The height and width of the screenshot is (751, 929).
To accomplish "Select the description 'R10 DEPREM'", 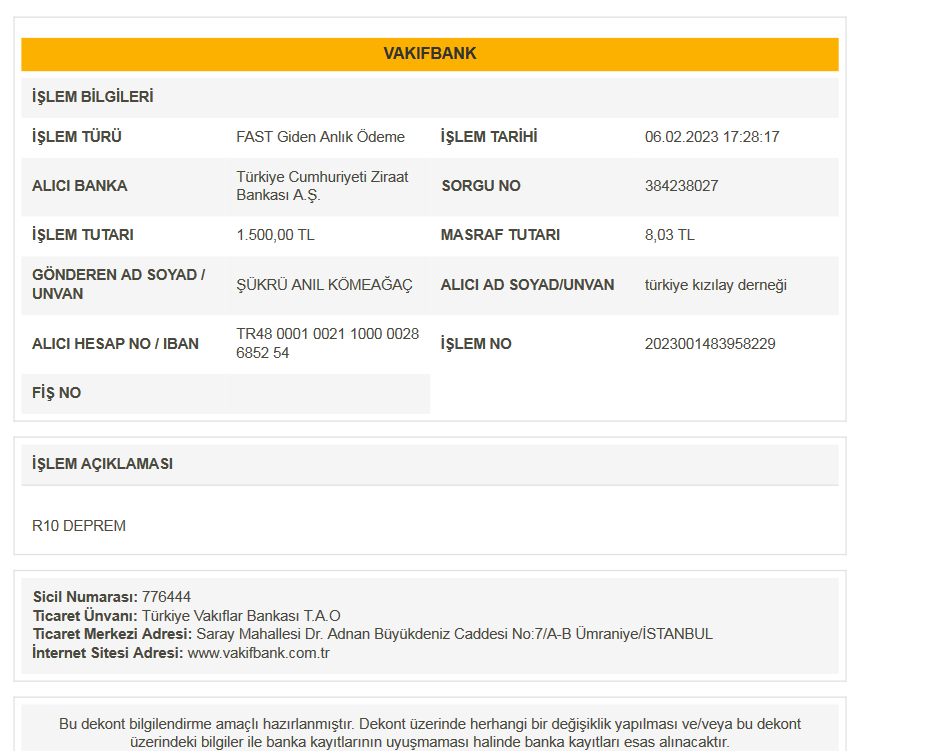I will [x=79, y=526].
